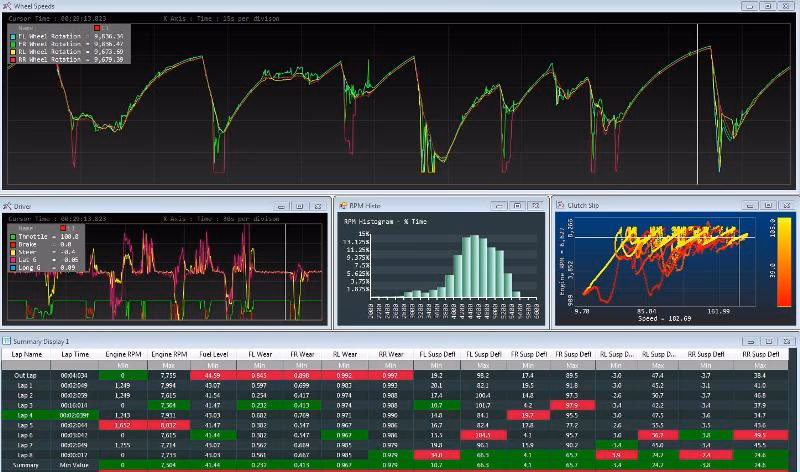
Task: Click the Lap Name column header
Action: click(x=28, y=354)
